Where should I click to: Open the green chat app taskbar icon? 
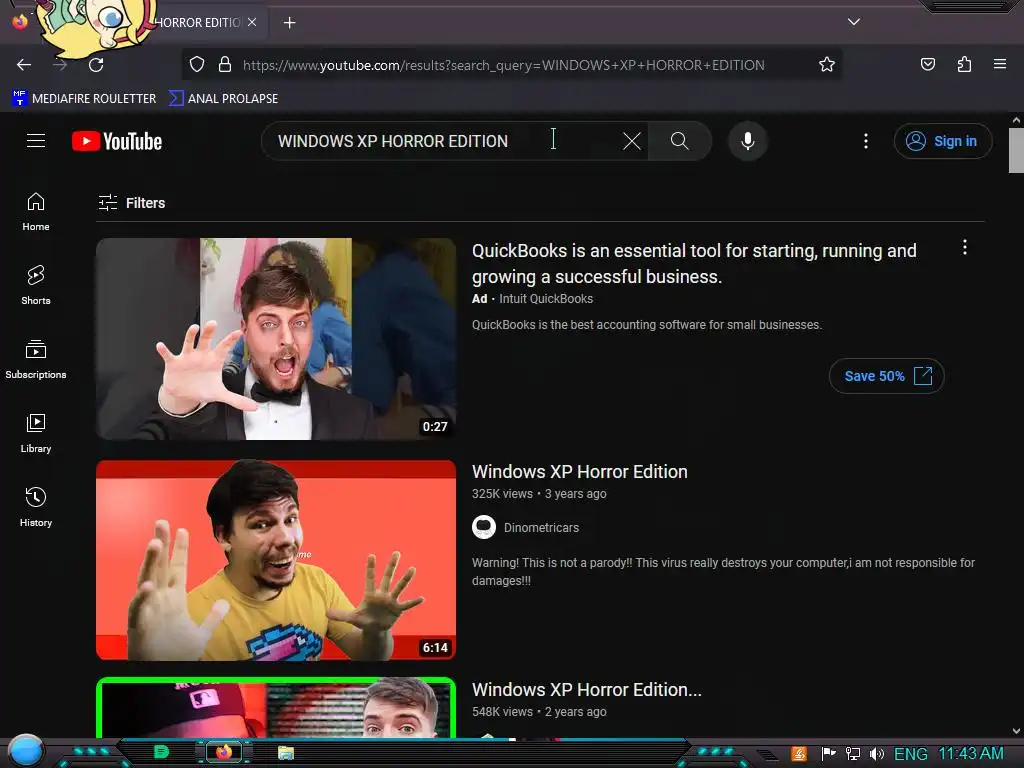tap(161, 752)
